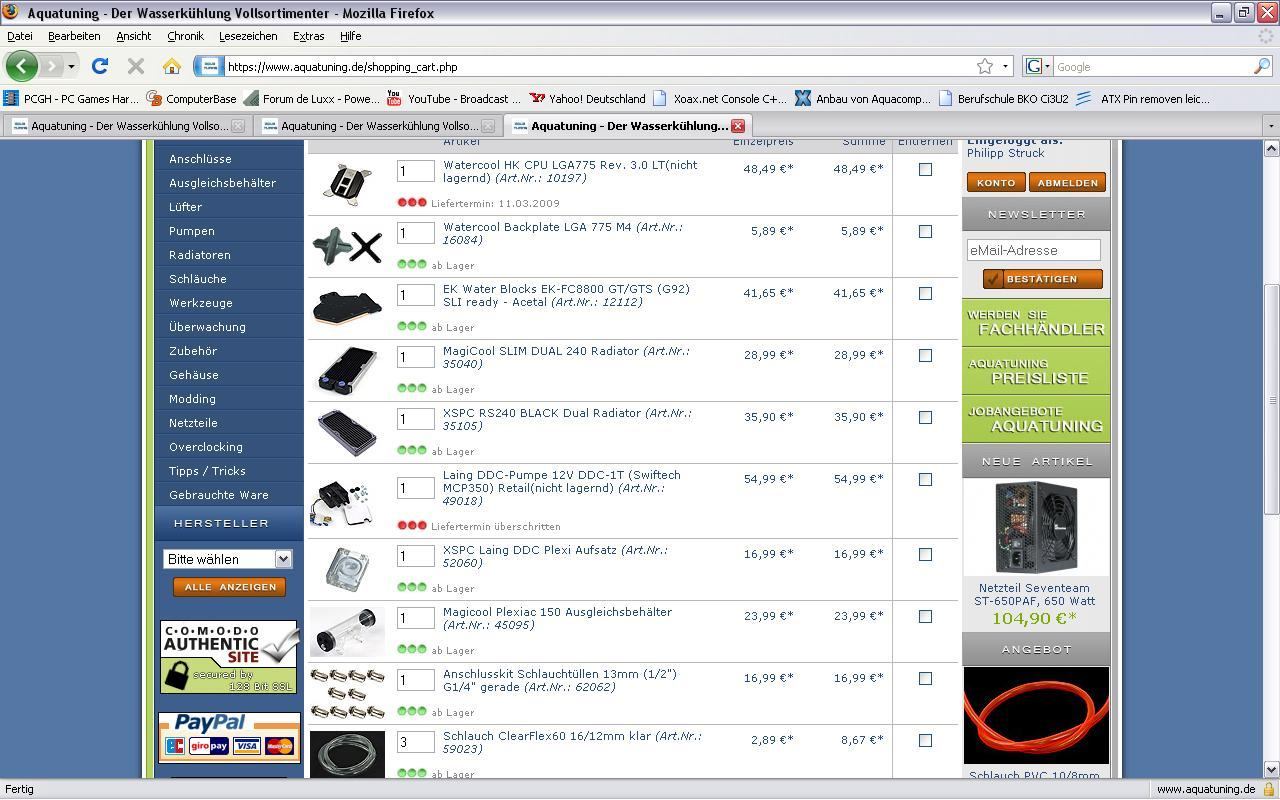Image resolution: width=1280 pixels, height=800 pixels.
Task: Click the Watercool HK CPU block product image
Action: point(347,184)
